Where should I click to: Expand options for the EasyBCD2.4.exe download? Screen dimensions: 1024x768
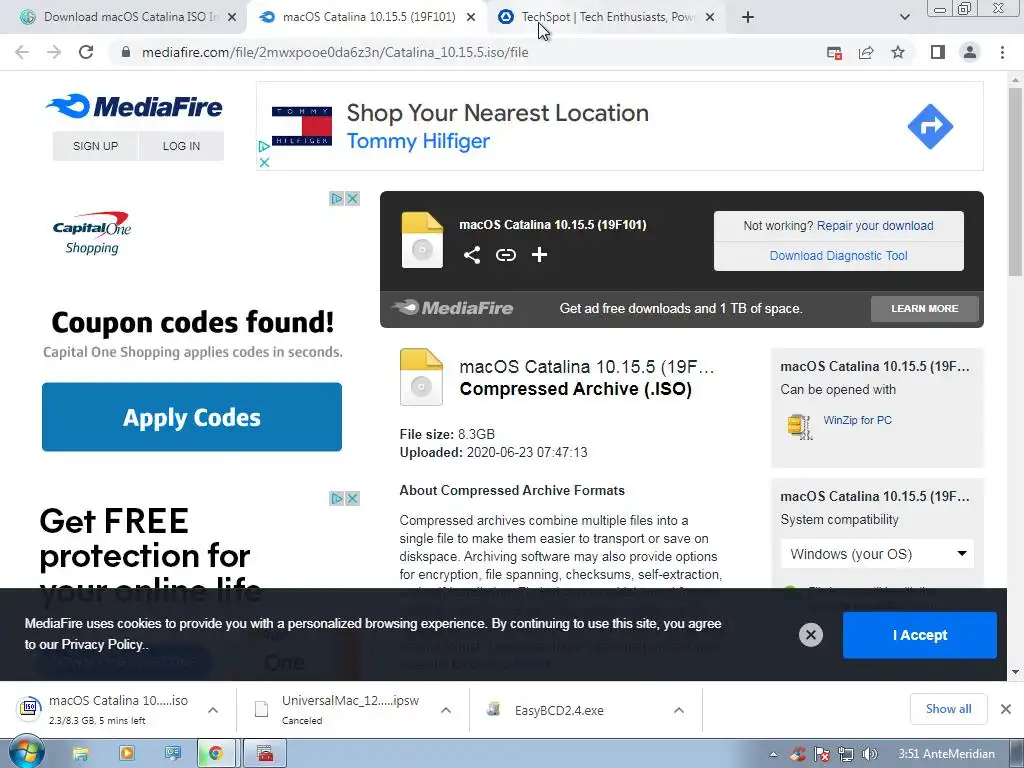[679, 710]
